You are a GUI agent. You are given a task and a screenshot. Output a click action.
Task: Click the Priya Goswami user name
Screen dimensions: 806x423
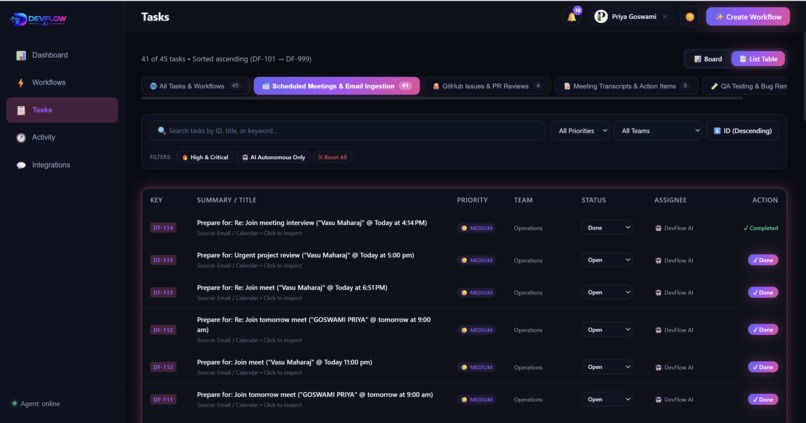click(634, 17)
